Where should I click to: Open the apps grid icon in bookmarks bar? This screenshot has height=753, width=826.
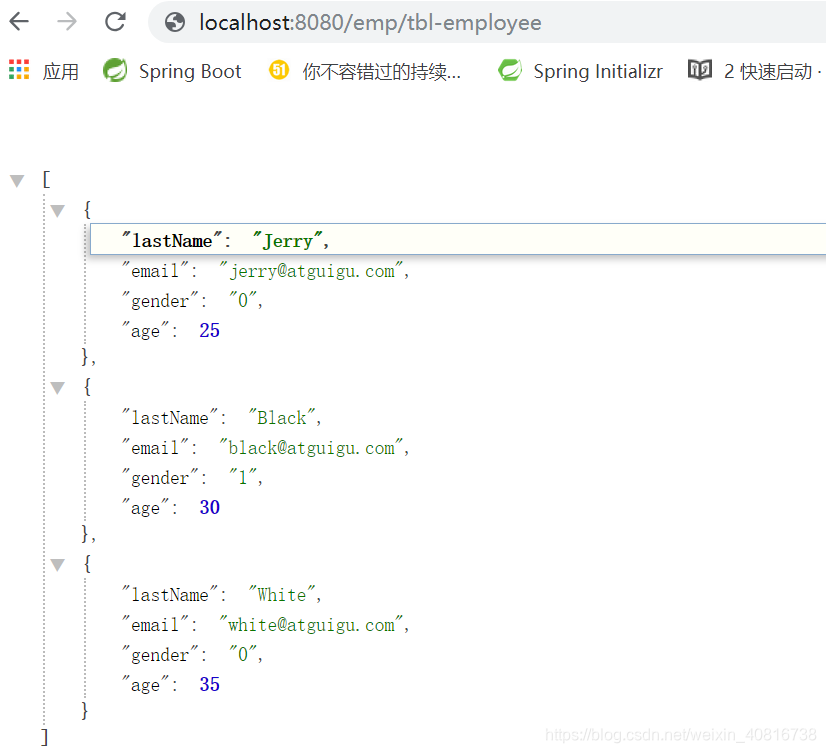[x=19, y=70]
